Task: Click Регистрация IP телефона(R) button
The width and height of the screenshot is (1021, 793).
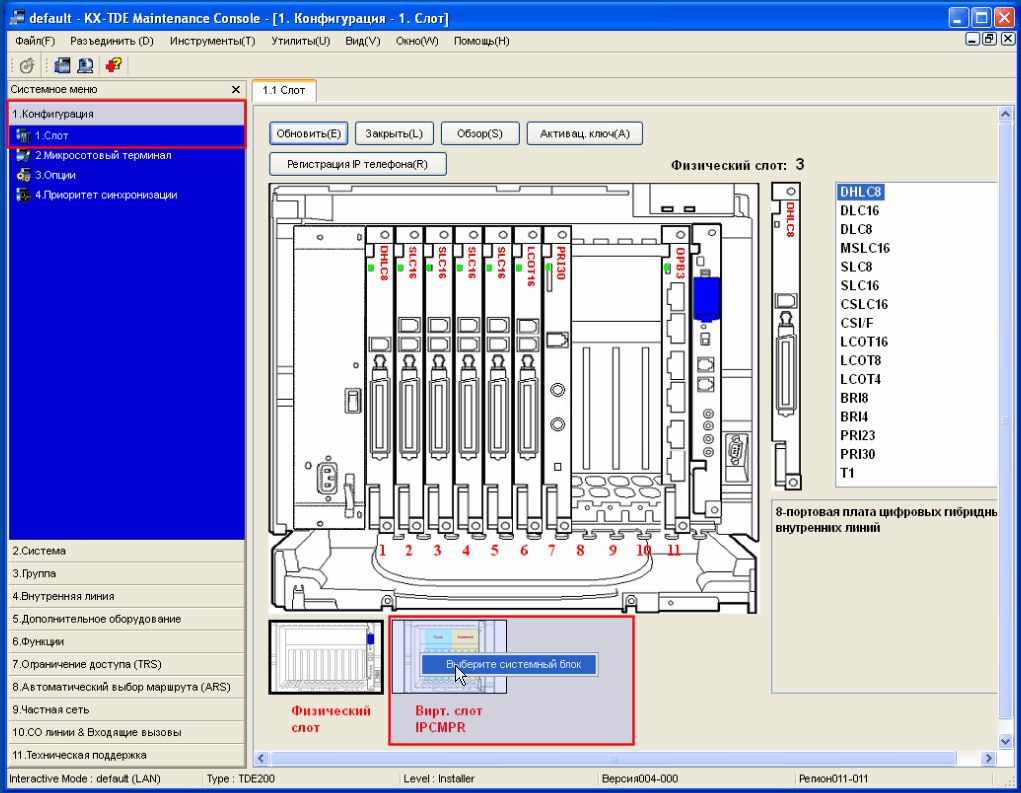Action: [x=357, y=164]
